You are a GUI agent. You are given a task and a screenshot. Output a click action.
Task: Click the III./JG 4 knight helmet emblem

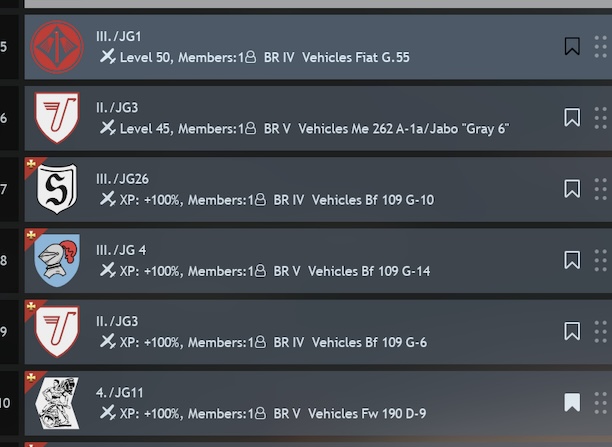click(57, 260)
